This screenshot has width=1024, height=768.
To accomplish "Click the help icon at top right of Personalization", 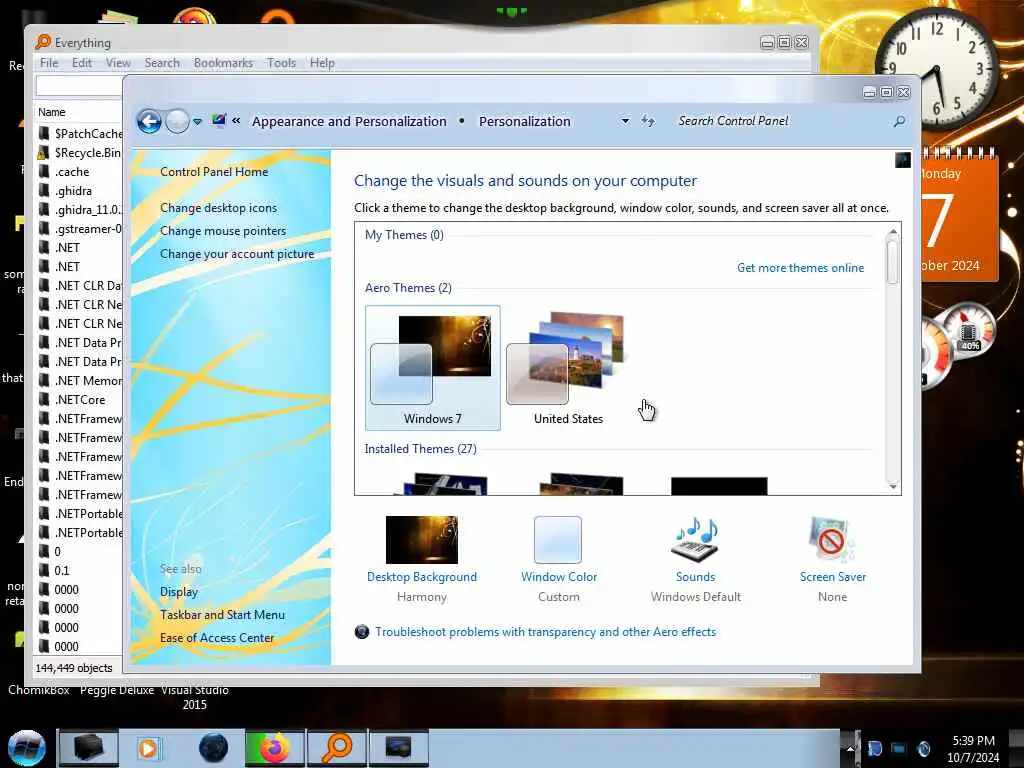I will click(x=903, y=160).
